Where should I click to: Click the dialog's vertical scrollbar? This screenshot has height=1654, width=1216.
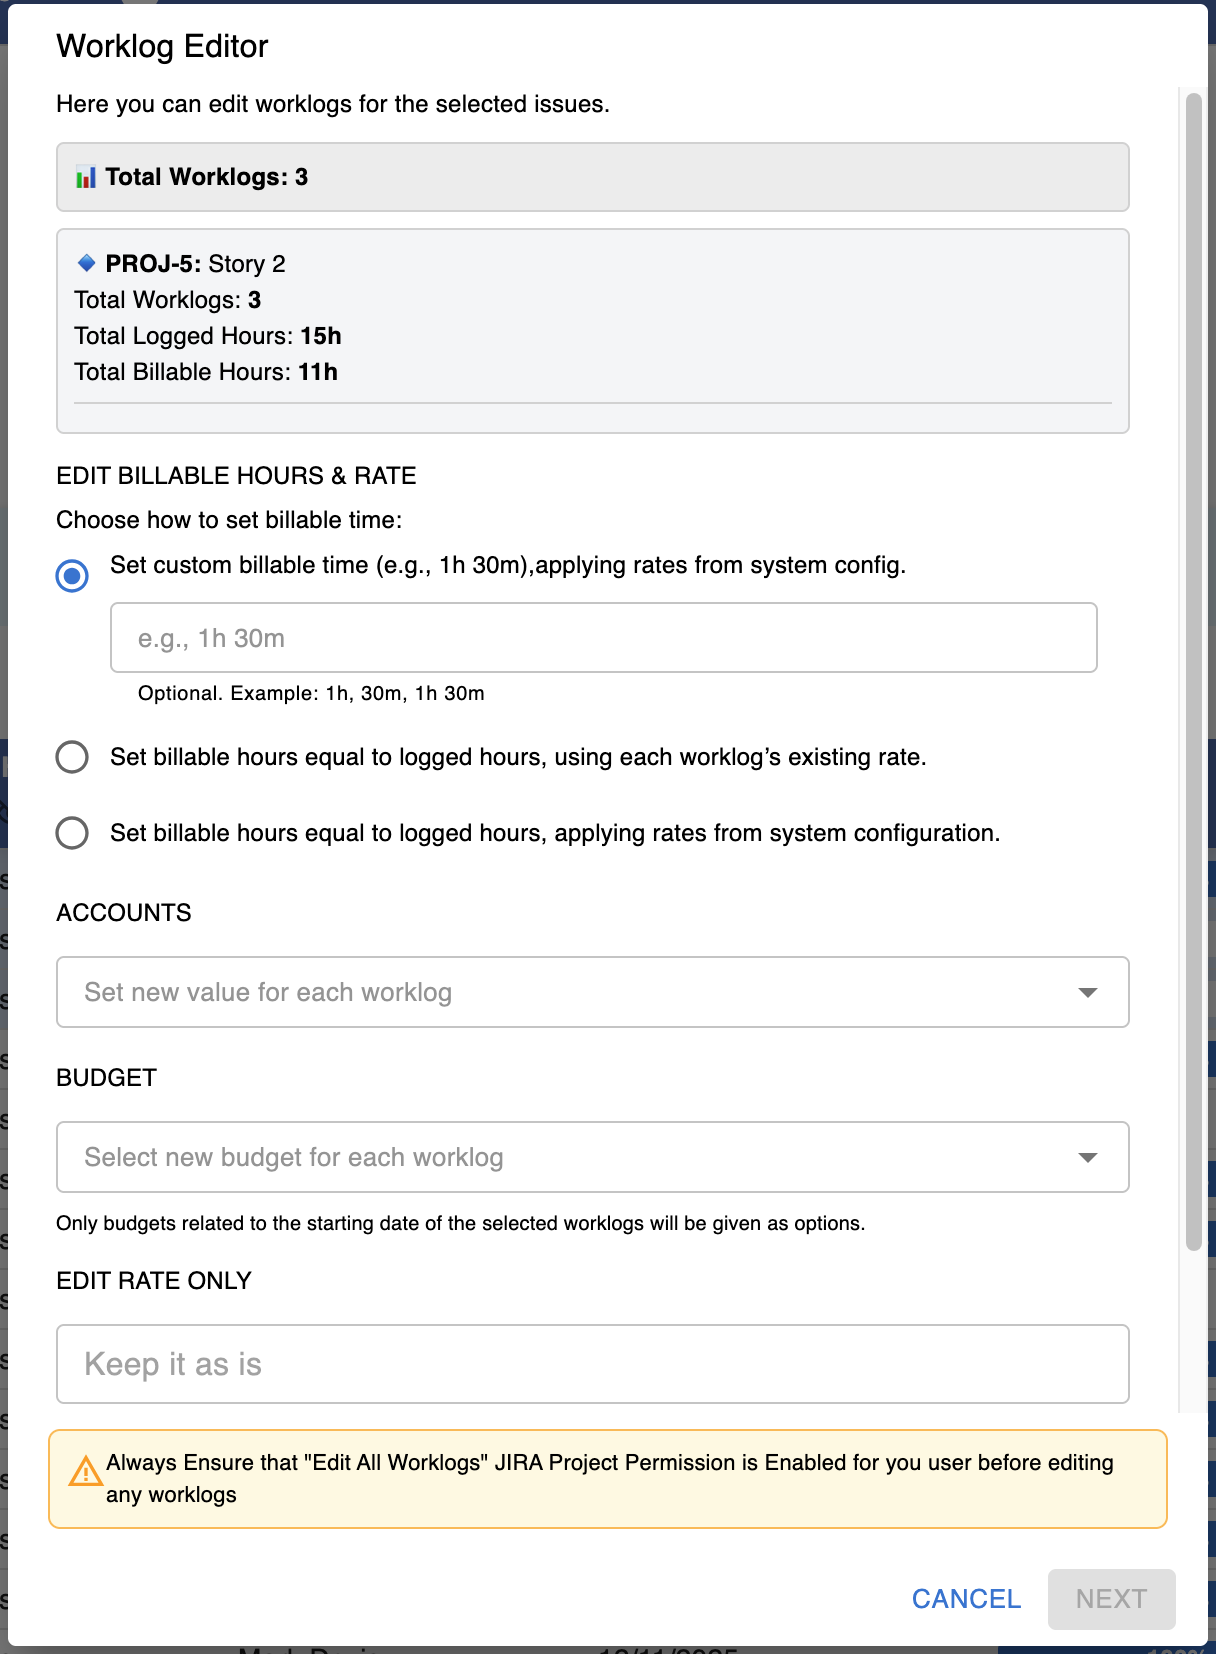(x=1193, y=671)
